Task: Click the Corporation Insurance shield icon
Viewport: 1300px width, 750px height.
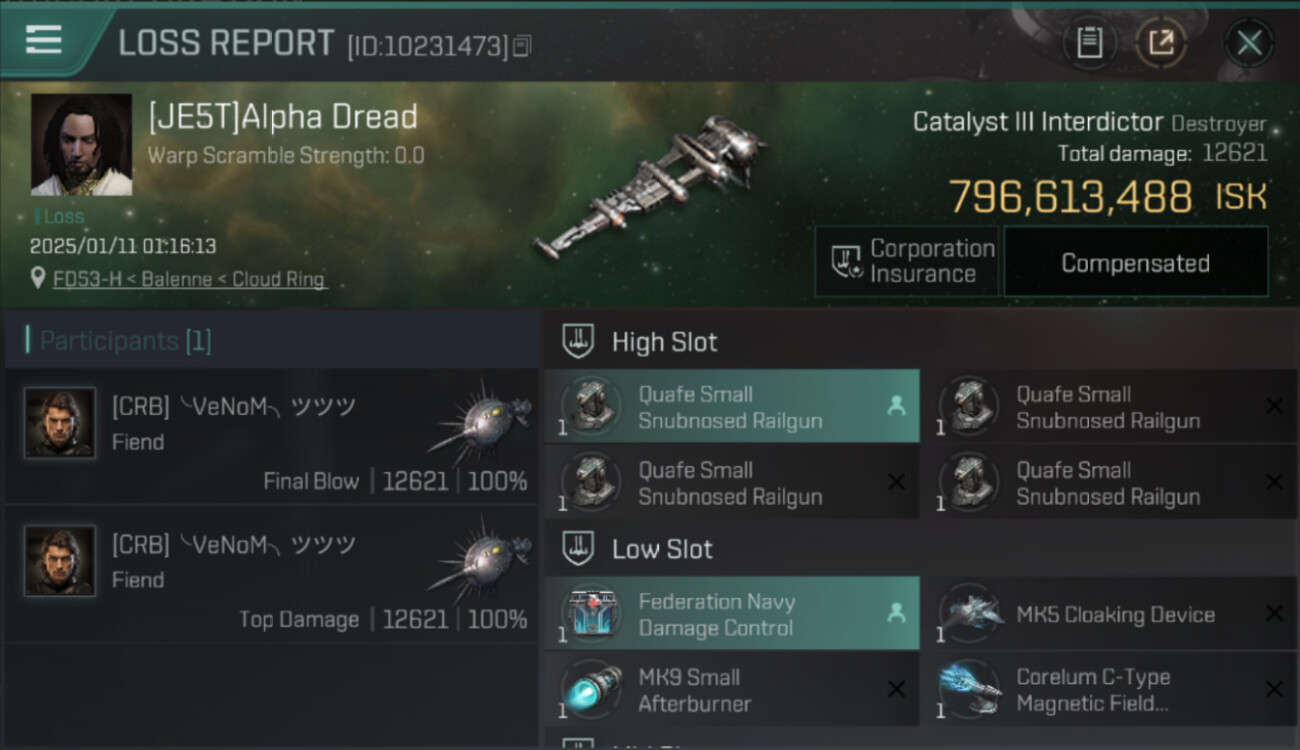Action: click(x=847, y=262)
